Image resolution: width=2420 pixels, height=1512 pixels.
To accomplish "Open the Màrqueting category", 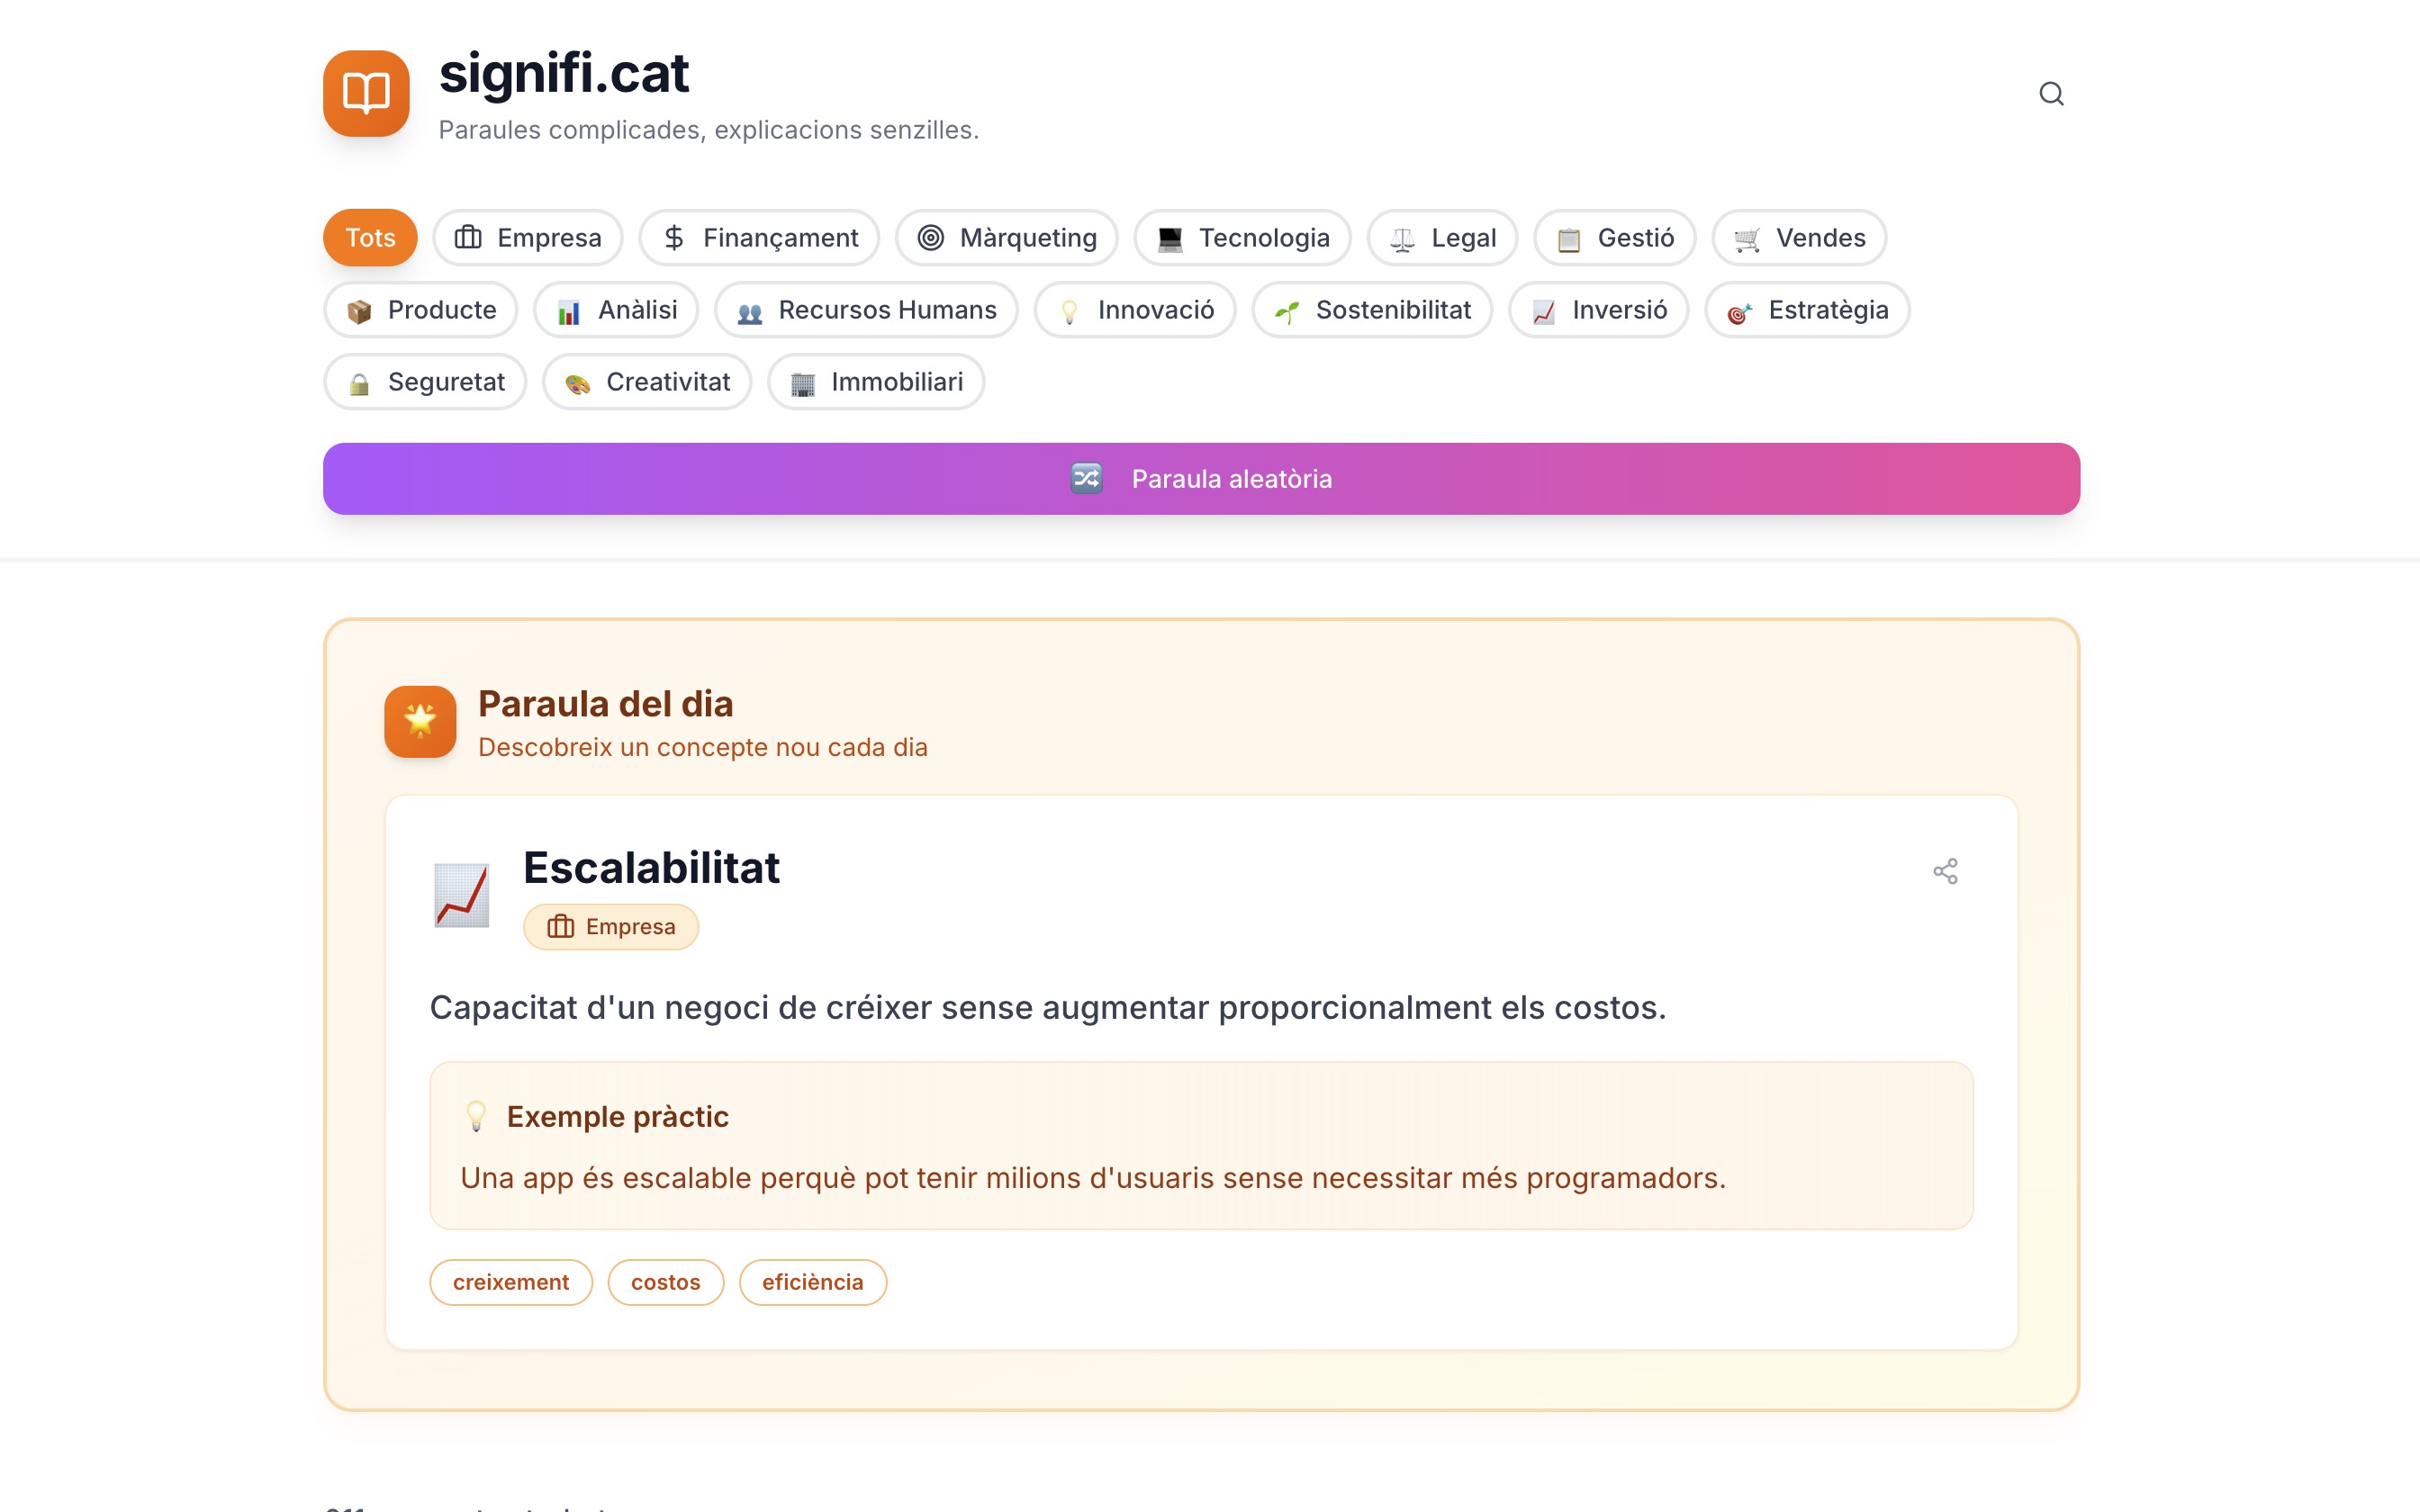I will pyautogui.click(x=1006, y=237).
